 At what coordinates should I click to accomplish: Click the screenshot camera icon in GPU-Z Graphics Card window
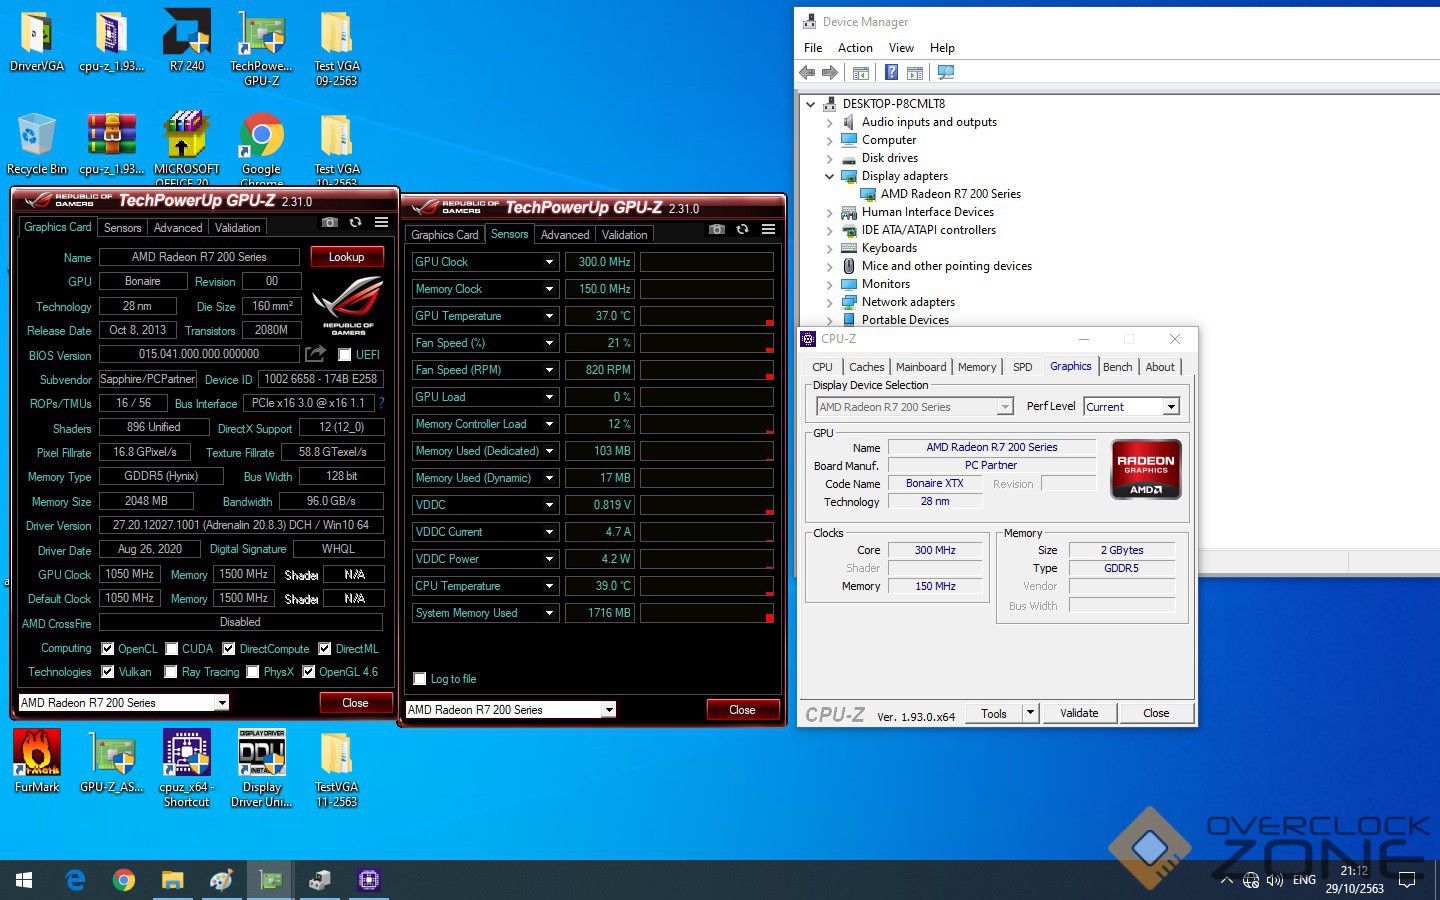(x=329, y=222)
